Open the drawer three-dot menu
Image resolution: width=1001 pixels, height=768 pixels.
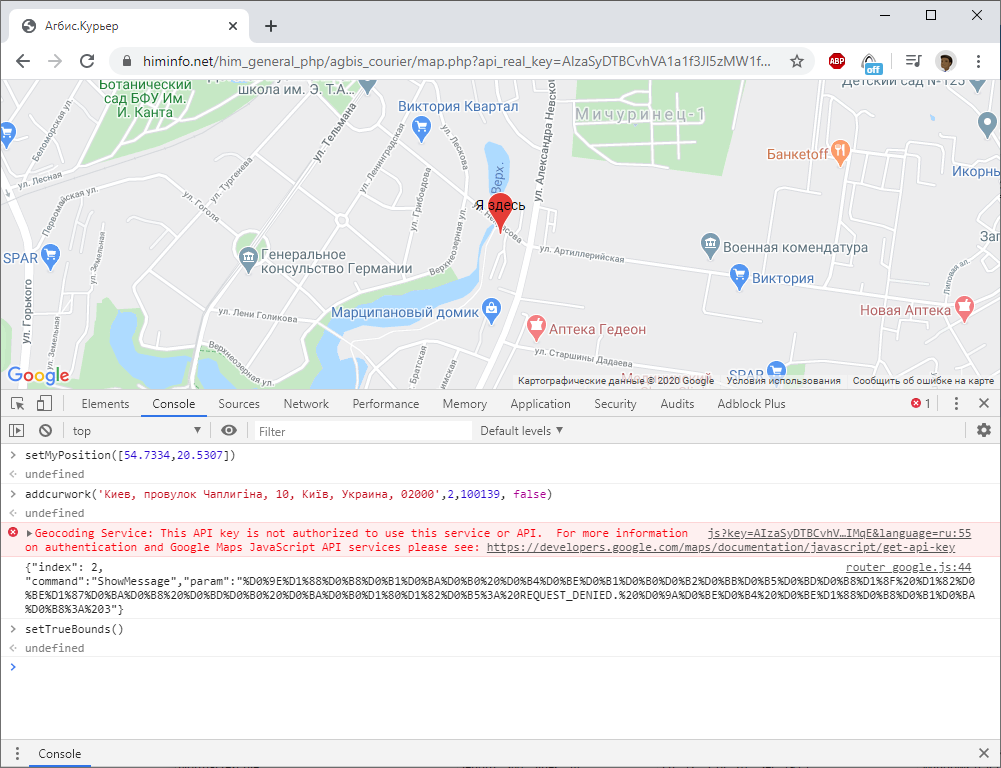17,753
